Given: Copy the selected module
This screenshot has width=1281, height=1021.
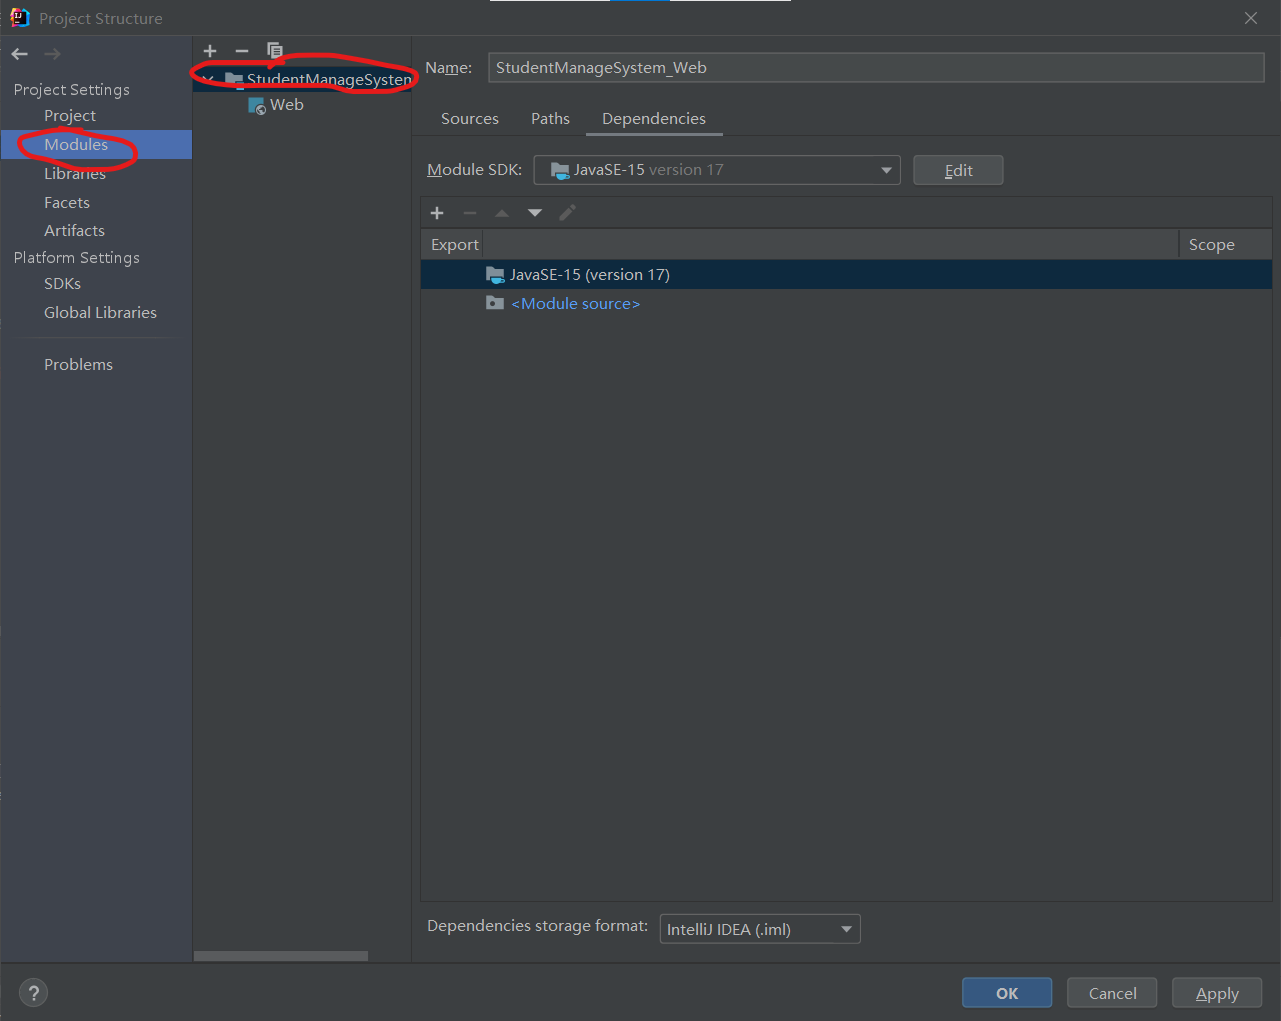Looking at the screenshot, I should 274,51.
